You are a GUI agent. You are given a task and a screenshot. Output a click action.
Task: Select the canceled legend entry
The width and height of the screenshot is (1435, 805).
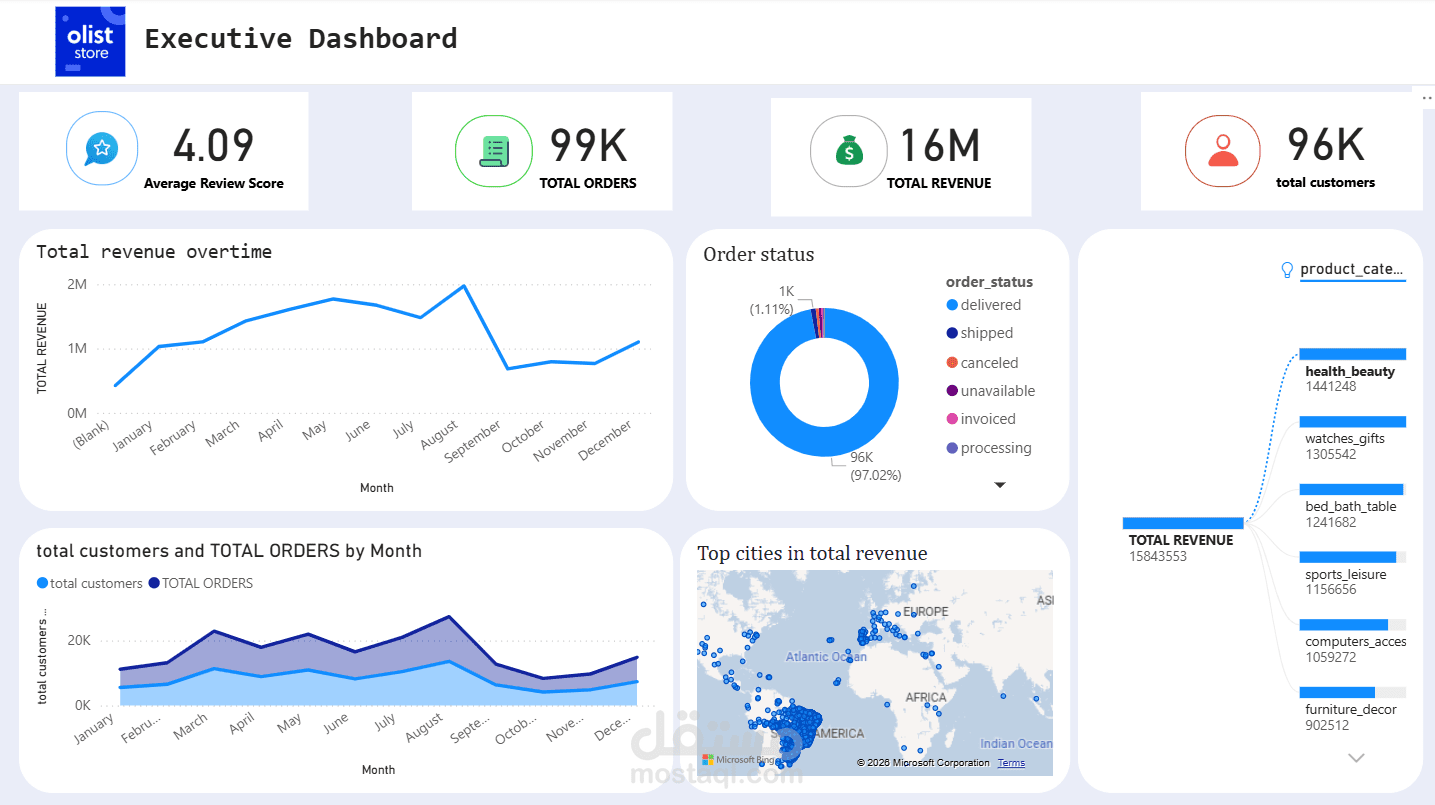982,363
